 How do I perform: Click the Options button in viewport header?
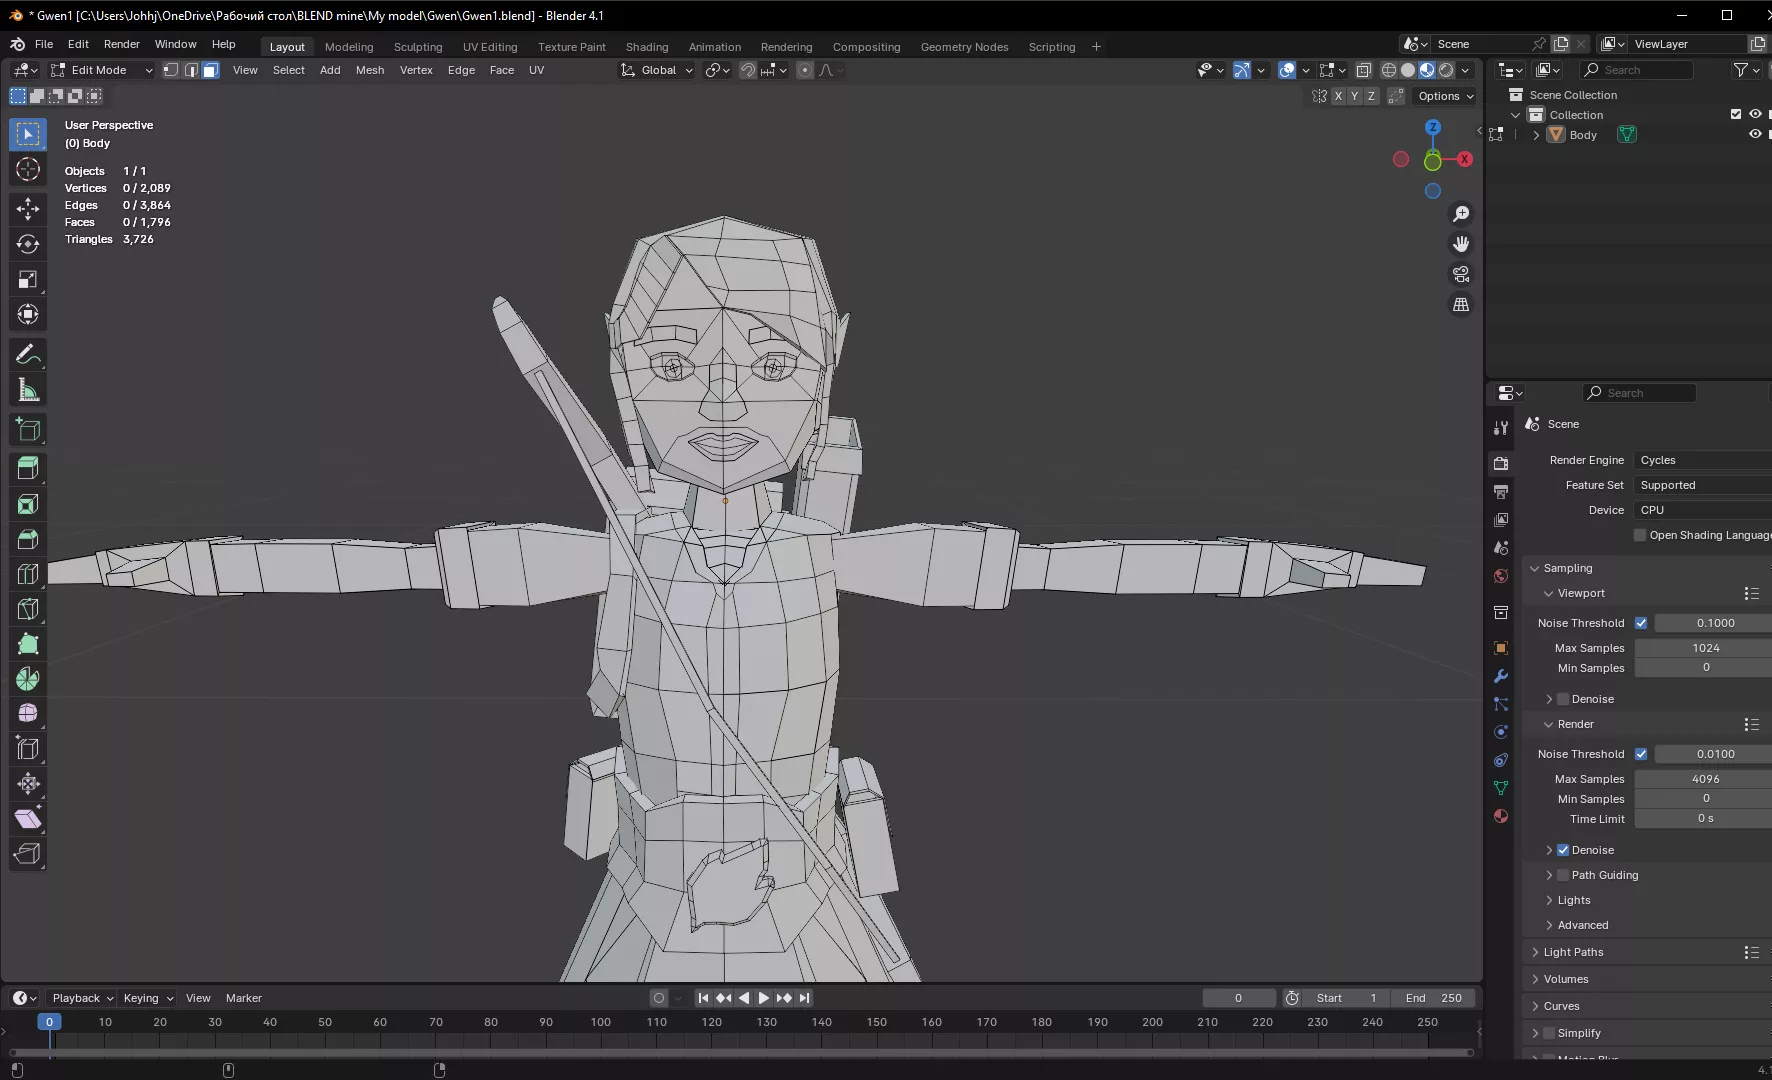pos(1446,96)
